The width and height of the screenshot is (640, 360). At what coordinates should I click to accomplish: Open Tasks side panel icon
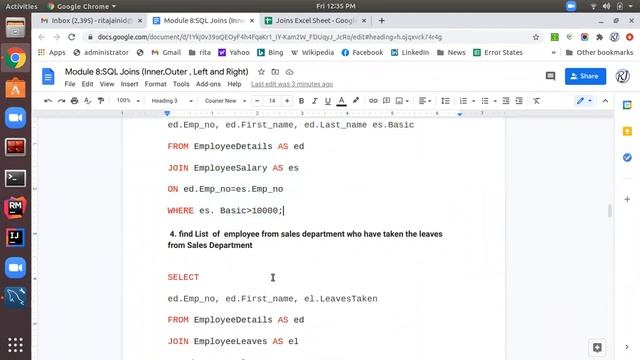click(627, 158)
